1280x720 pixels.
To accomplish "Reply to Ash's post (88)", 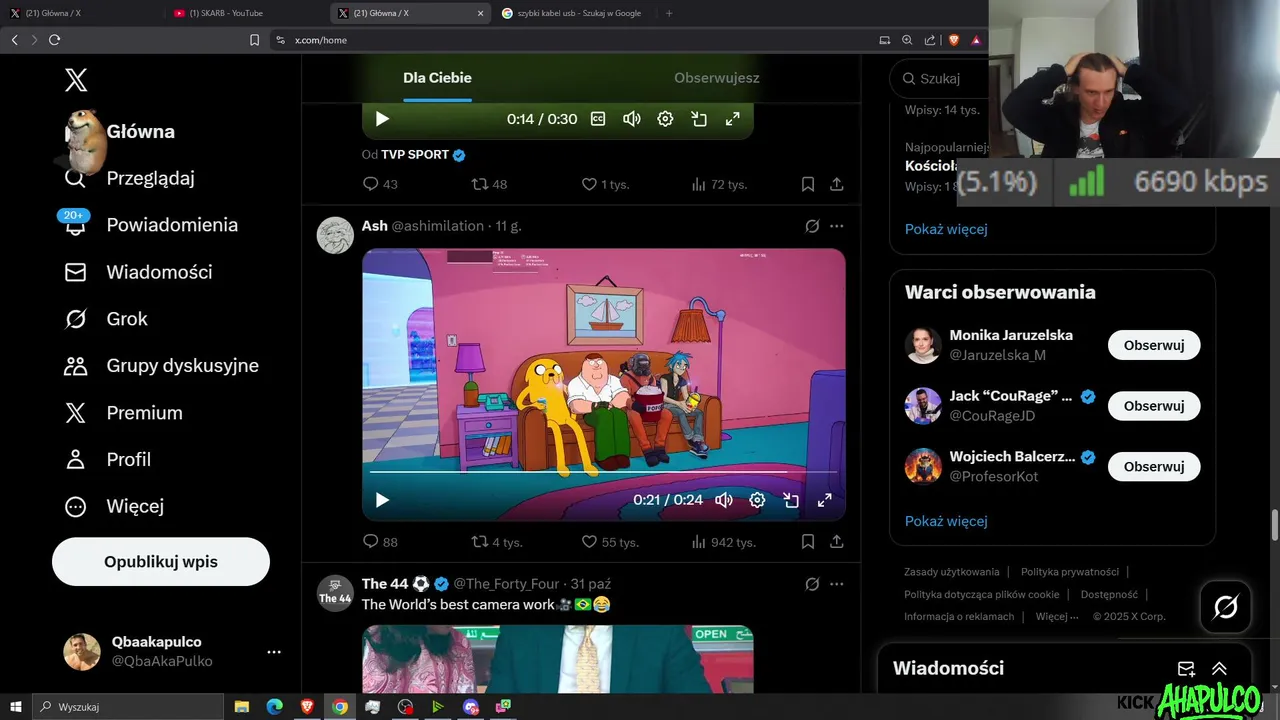I will point(380,542).
